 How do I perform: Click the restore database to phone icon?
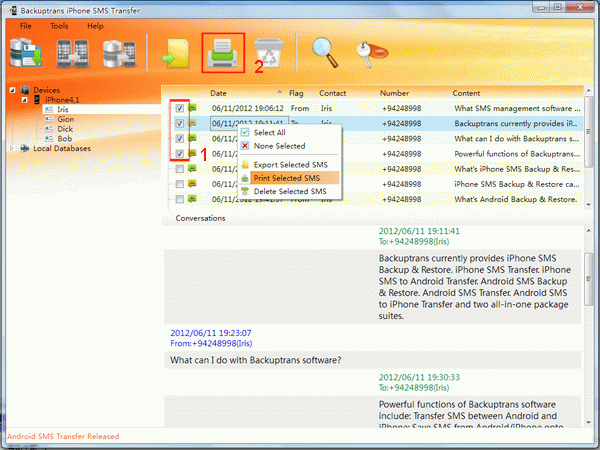[x=119, y=54]
